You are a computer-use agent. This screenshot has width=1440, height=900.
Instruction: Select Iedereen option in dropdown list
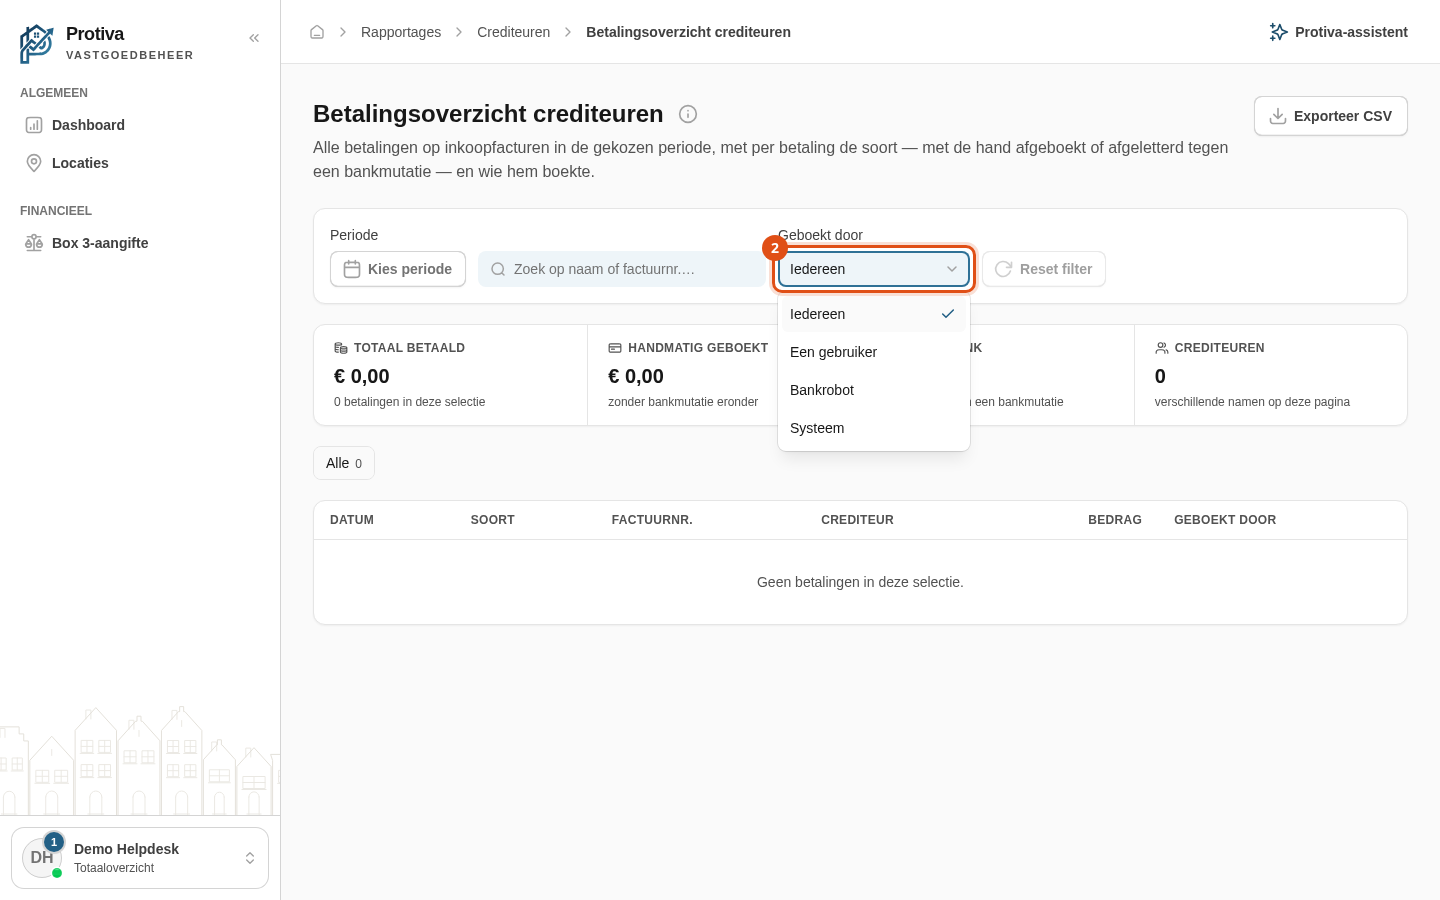(874, 314)
